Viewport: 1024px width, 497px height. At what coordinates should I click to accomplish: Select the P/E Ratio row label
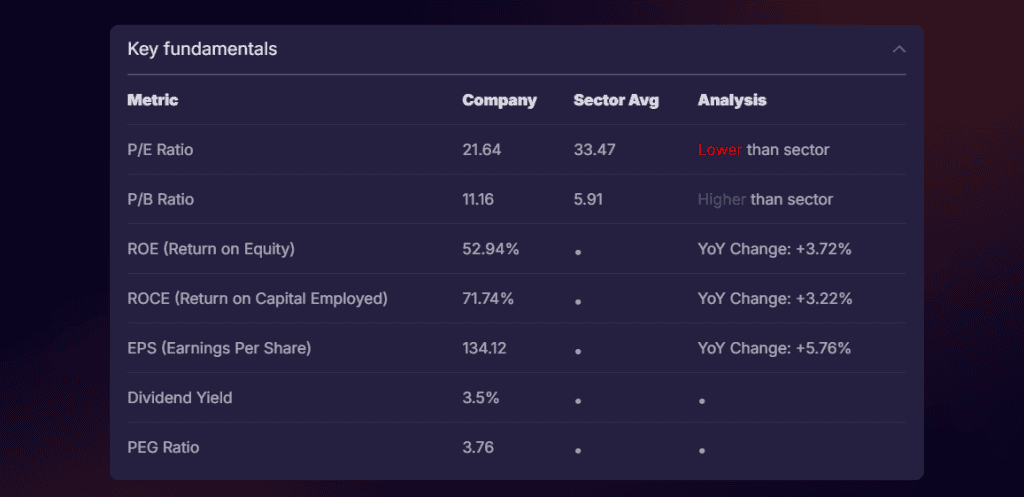[x=160, y=150]
